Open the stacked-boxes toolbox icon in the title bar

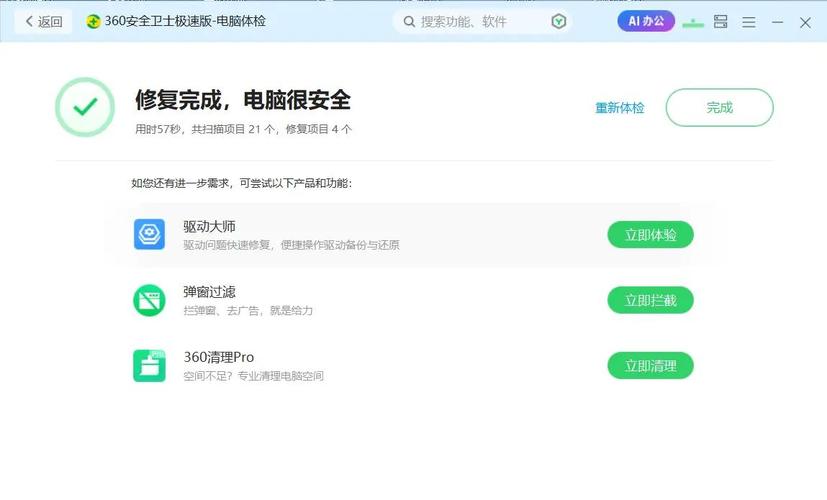(720, 22)
